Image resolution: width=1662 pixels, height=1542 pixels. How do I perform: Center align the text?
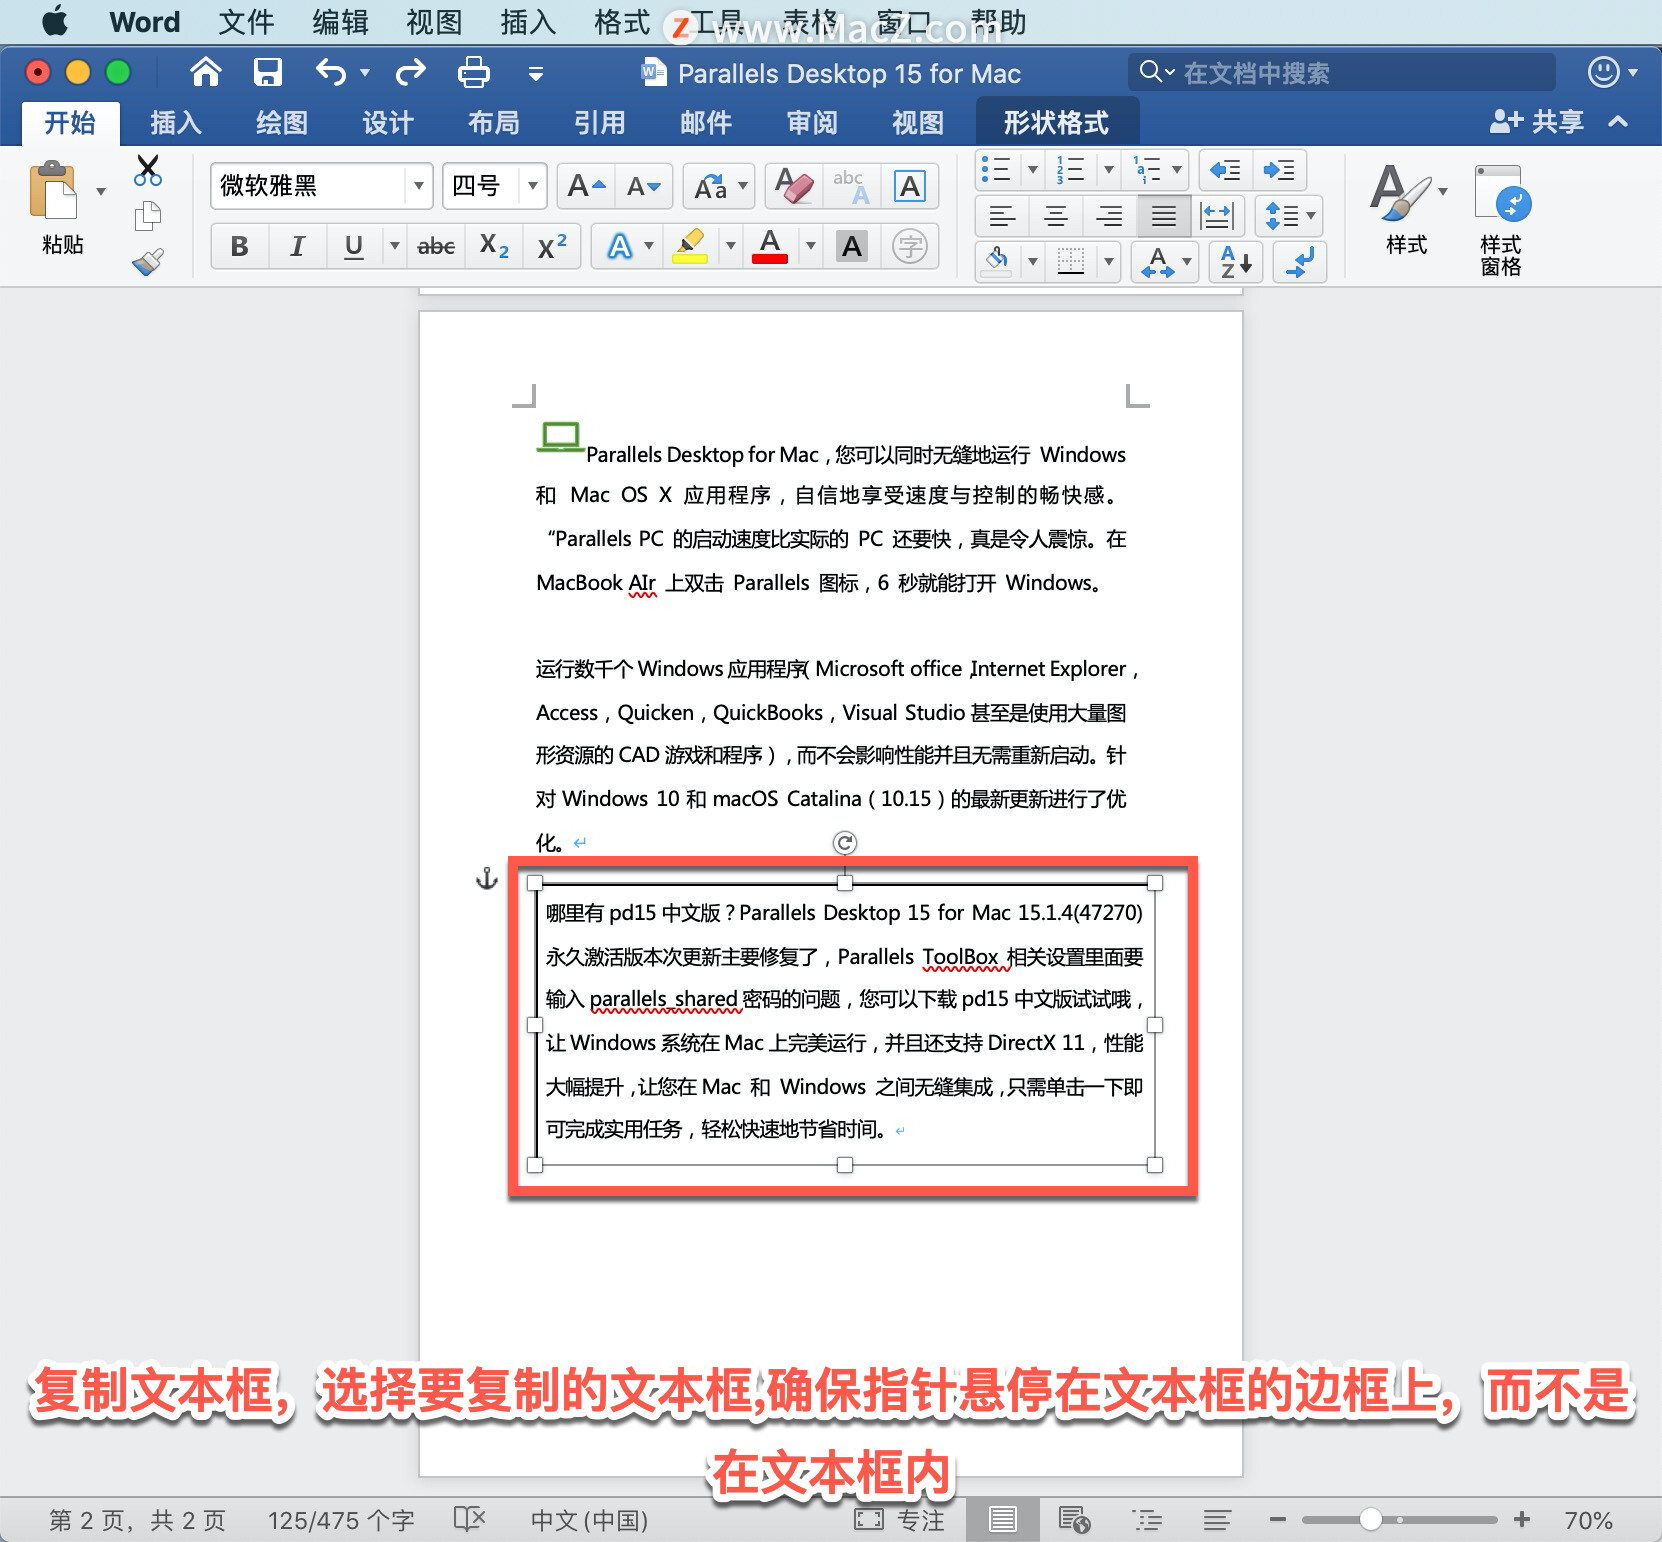click(1056, 216)
